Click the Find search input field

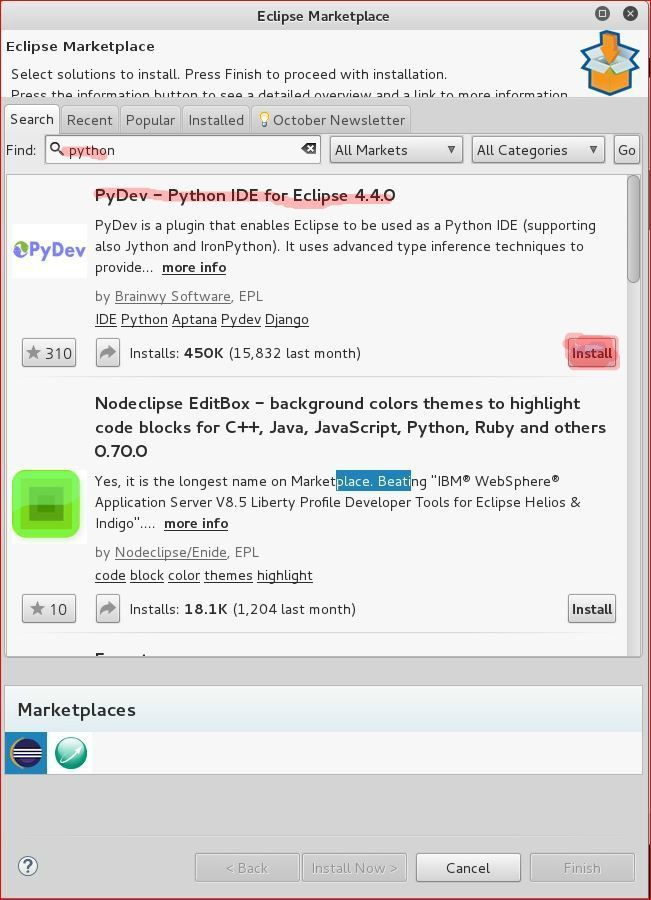[x=183, y=150]
